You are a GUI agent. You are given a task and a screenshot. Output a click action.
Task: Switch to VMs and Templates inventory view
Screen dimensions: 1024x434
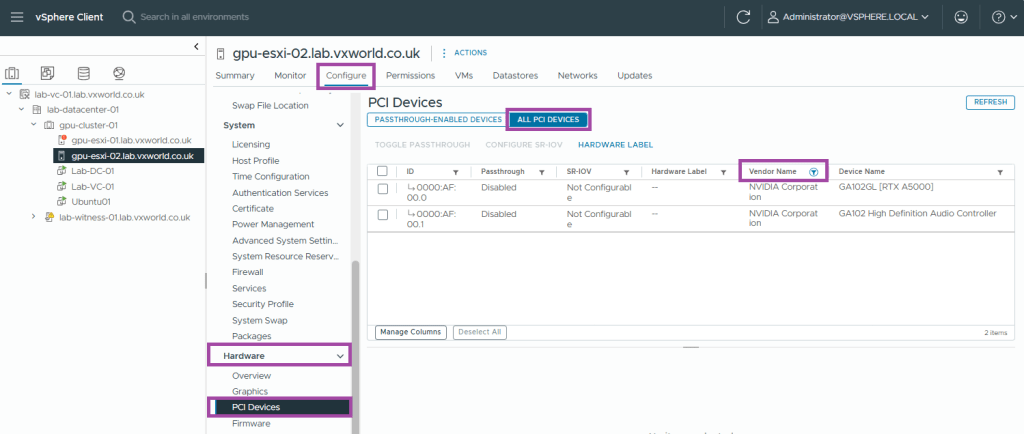point(48,73)
